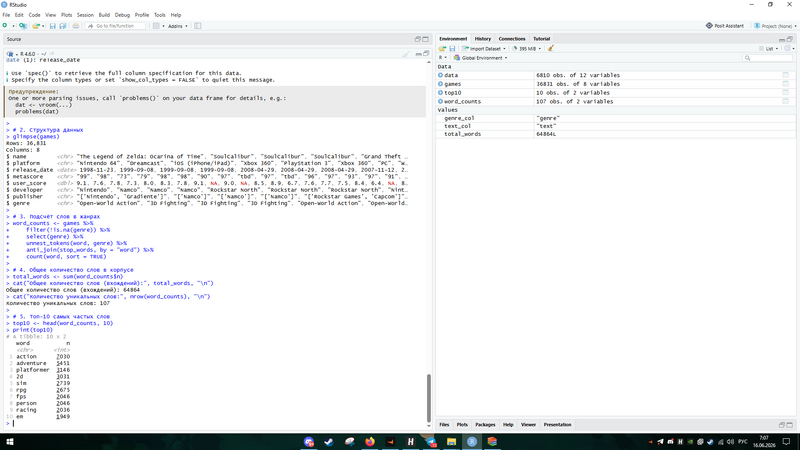Screen dimensions: 800x450
Task: Open Firefox from the taskbar
Action: (369, 442)
